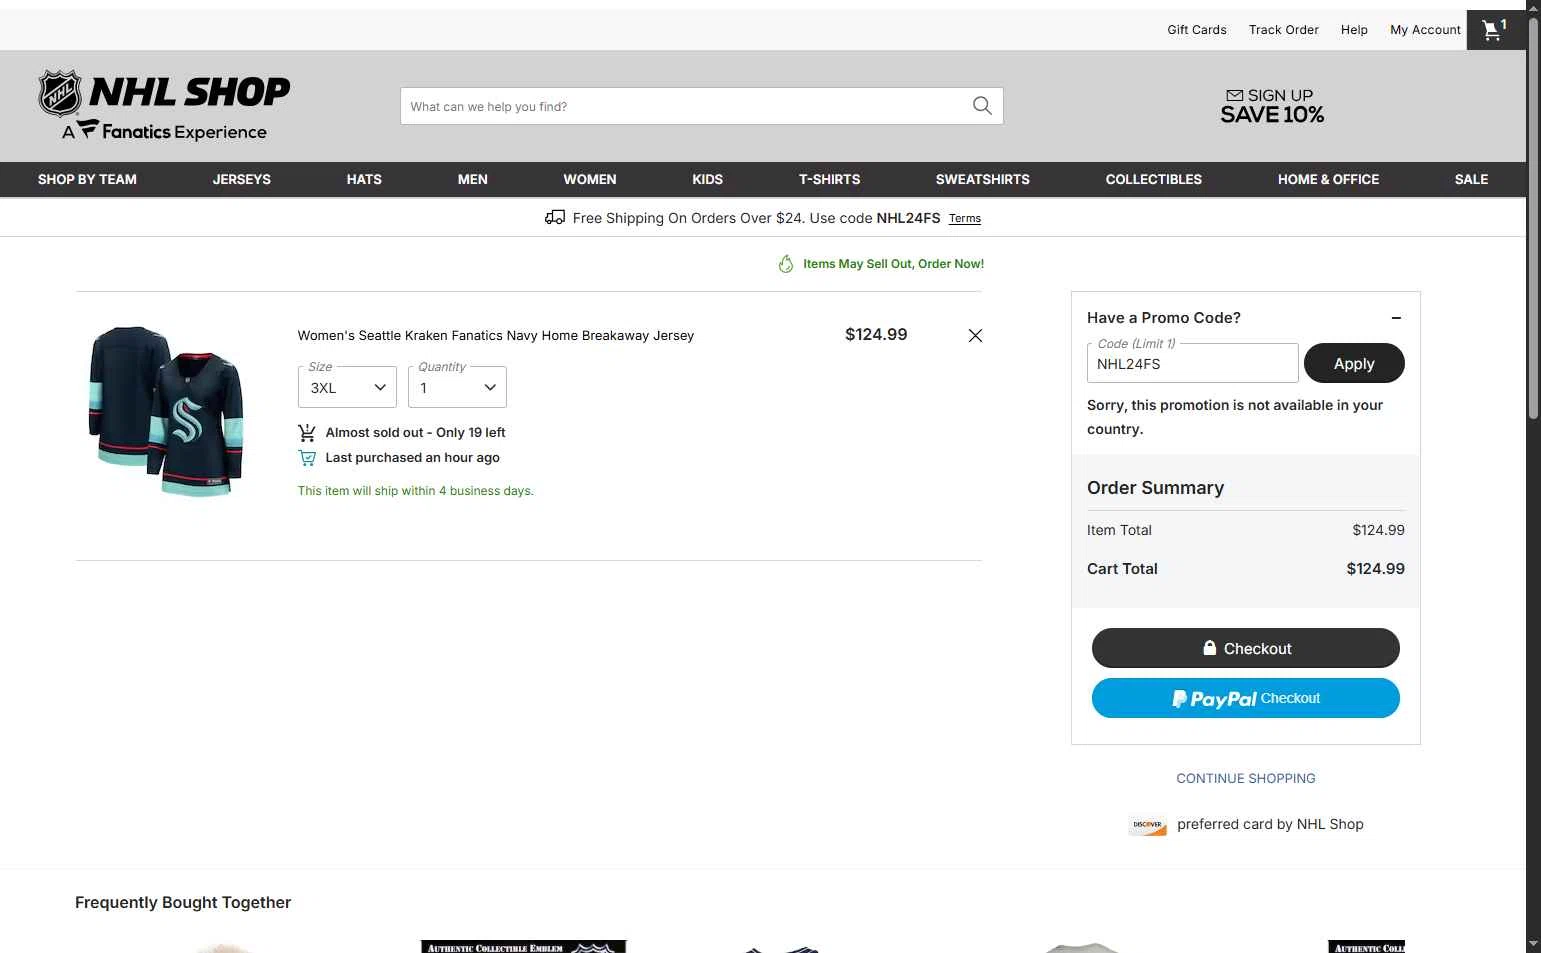This screenshot has width=1541, height=953.
Task: Click the 'Items May Sell Out, Order Now!' text
Action: coord(893,264)
